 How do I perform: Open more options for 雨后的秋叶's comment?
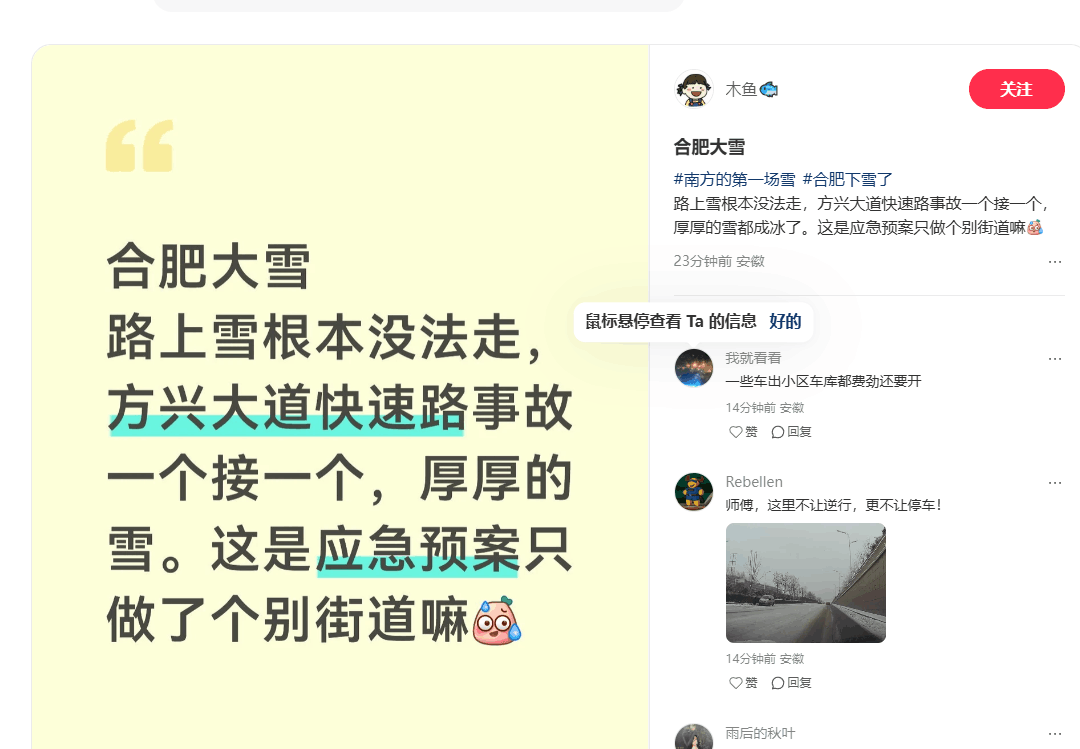pyautogui.click(x=1055, y=734)
